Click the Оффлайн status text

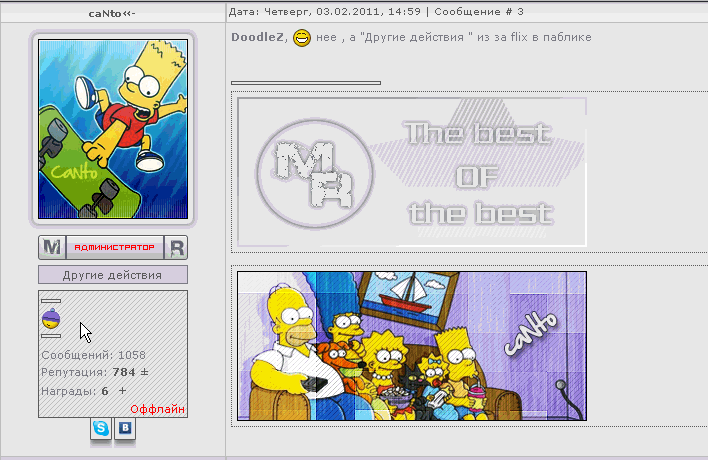coord(158,409)
